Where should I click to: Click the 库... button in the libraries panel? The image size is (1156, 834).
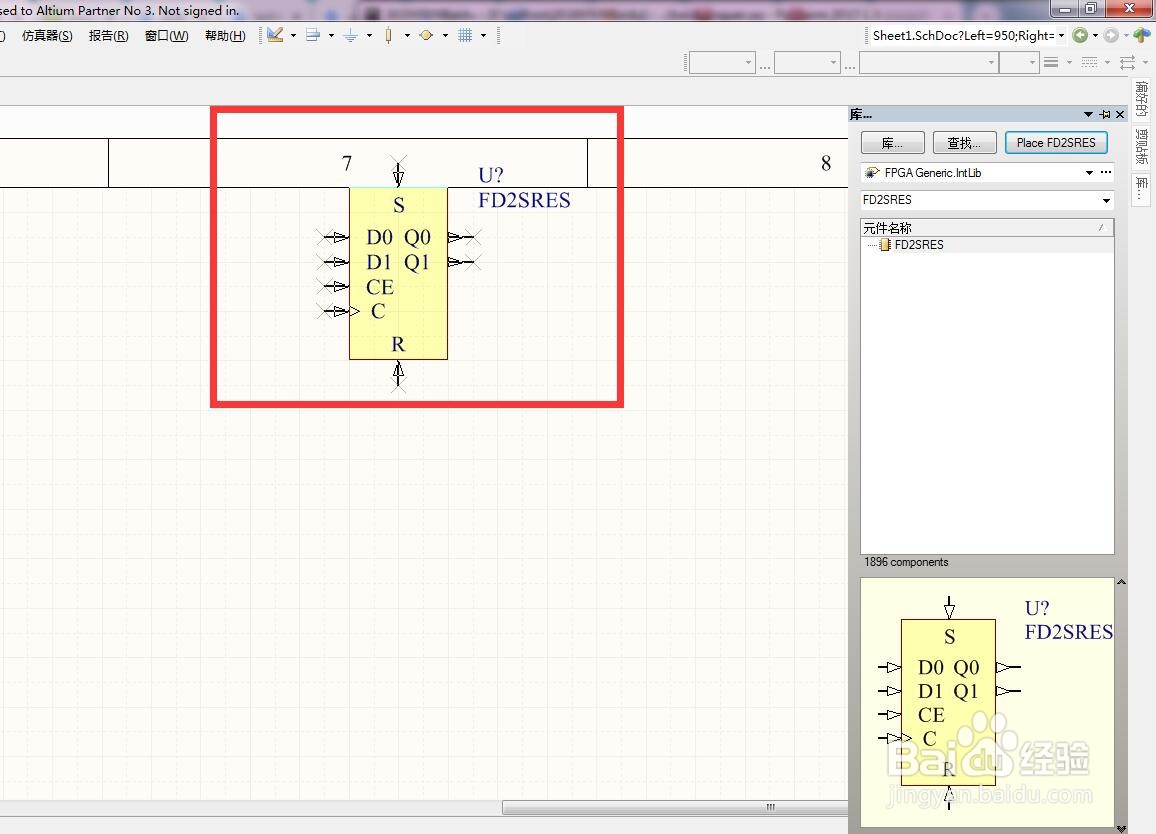point(892,142)
